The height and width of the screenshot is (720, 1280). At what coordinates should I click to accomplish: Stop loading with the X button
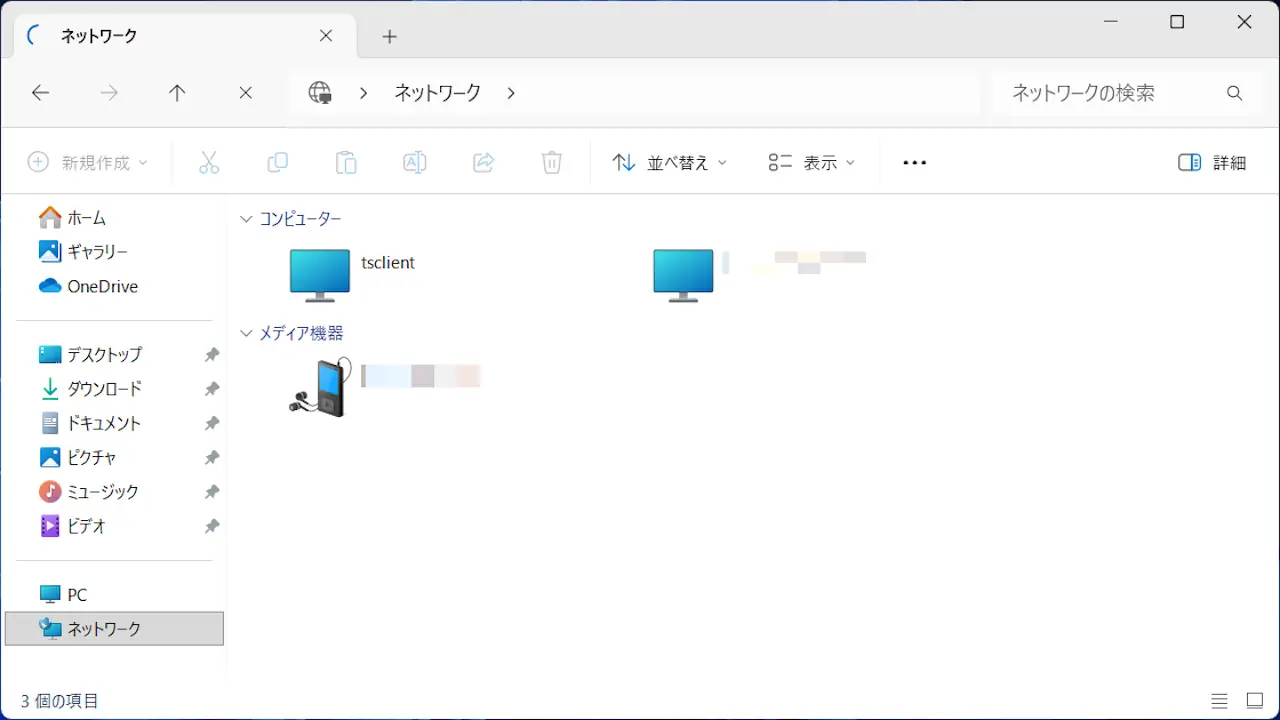[x=245, y=93]
